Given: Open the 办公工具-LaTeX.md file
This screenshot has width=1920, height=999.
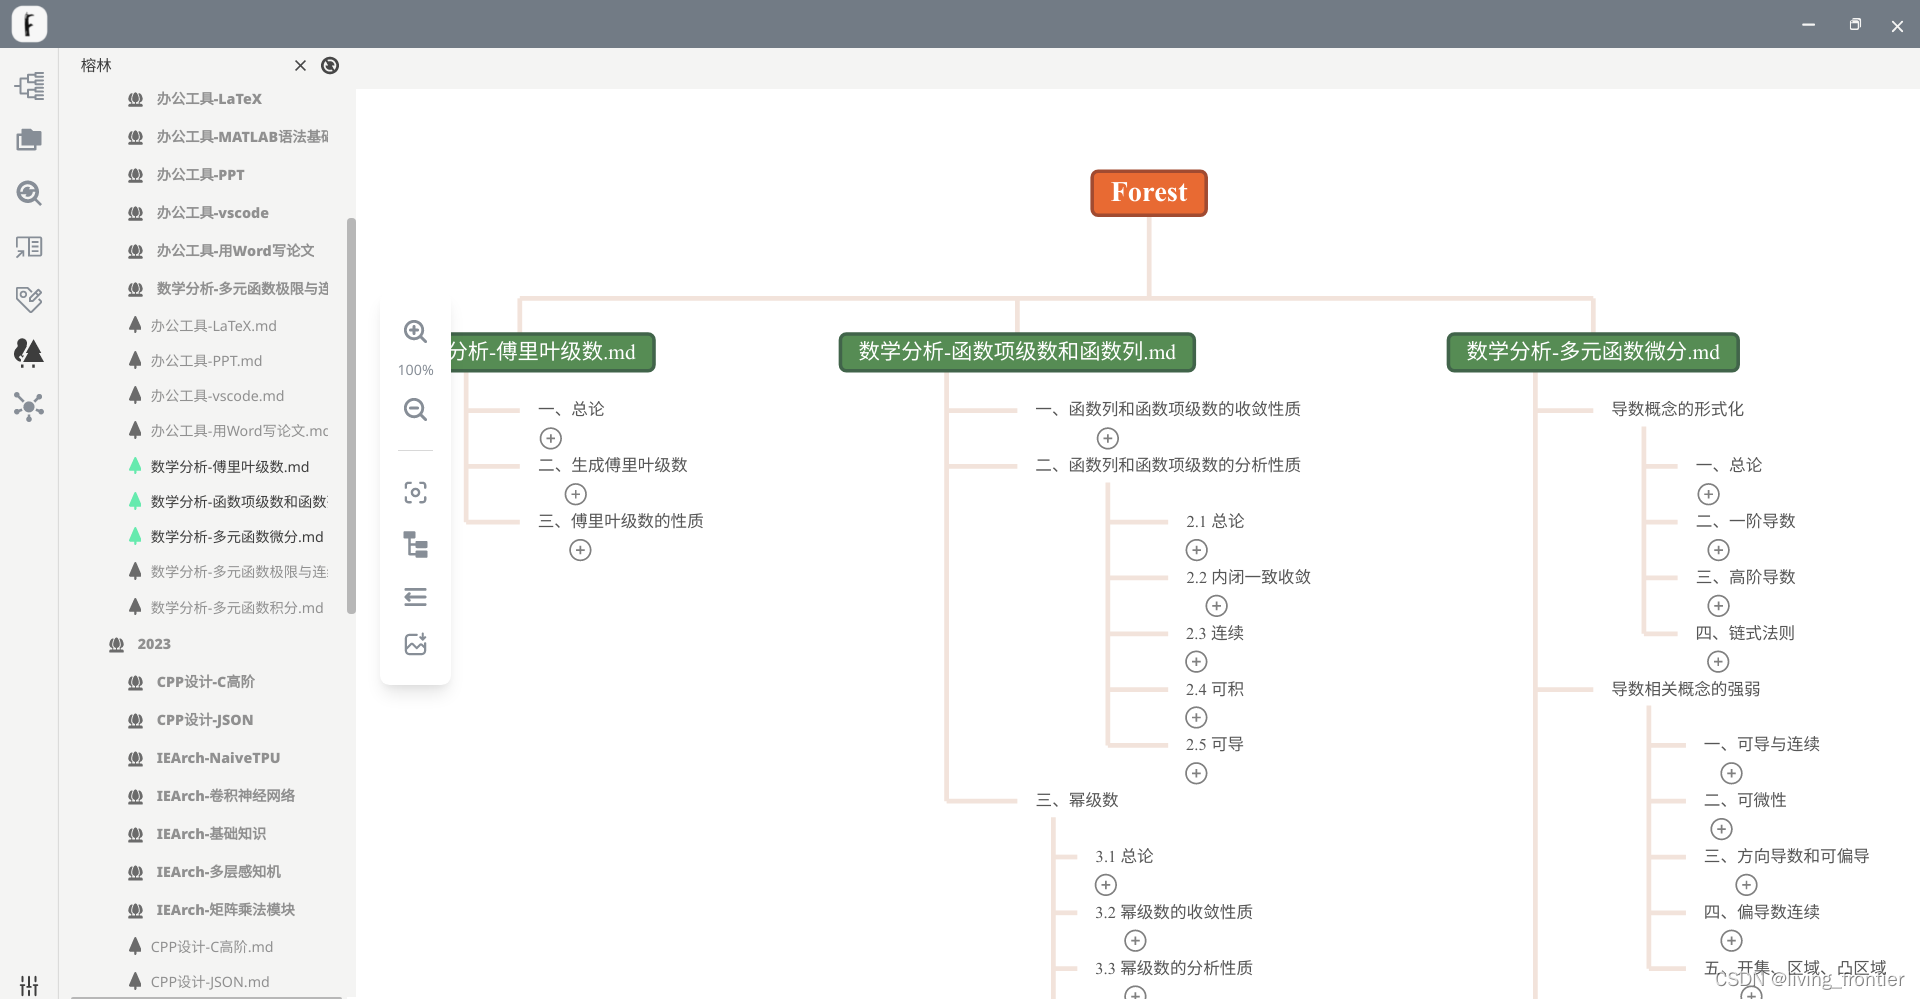Looking at the screenshot, I should (x=213, y=326).
